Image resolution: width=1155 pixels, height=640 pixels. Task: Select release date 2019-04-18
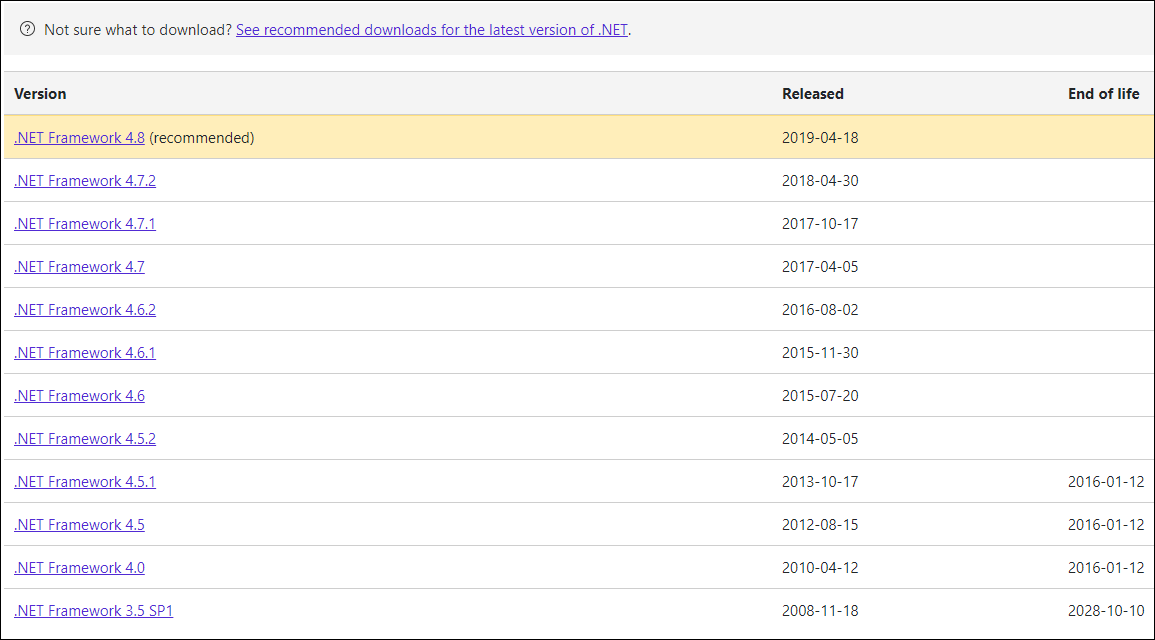pos(820,138)
